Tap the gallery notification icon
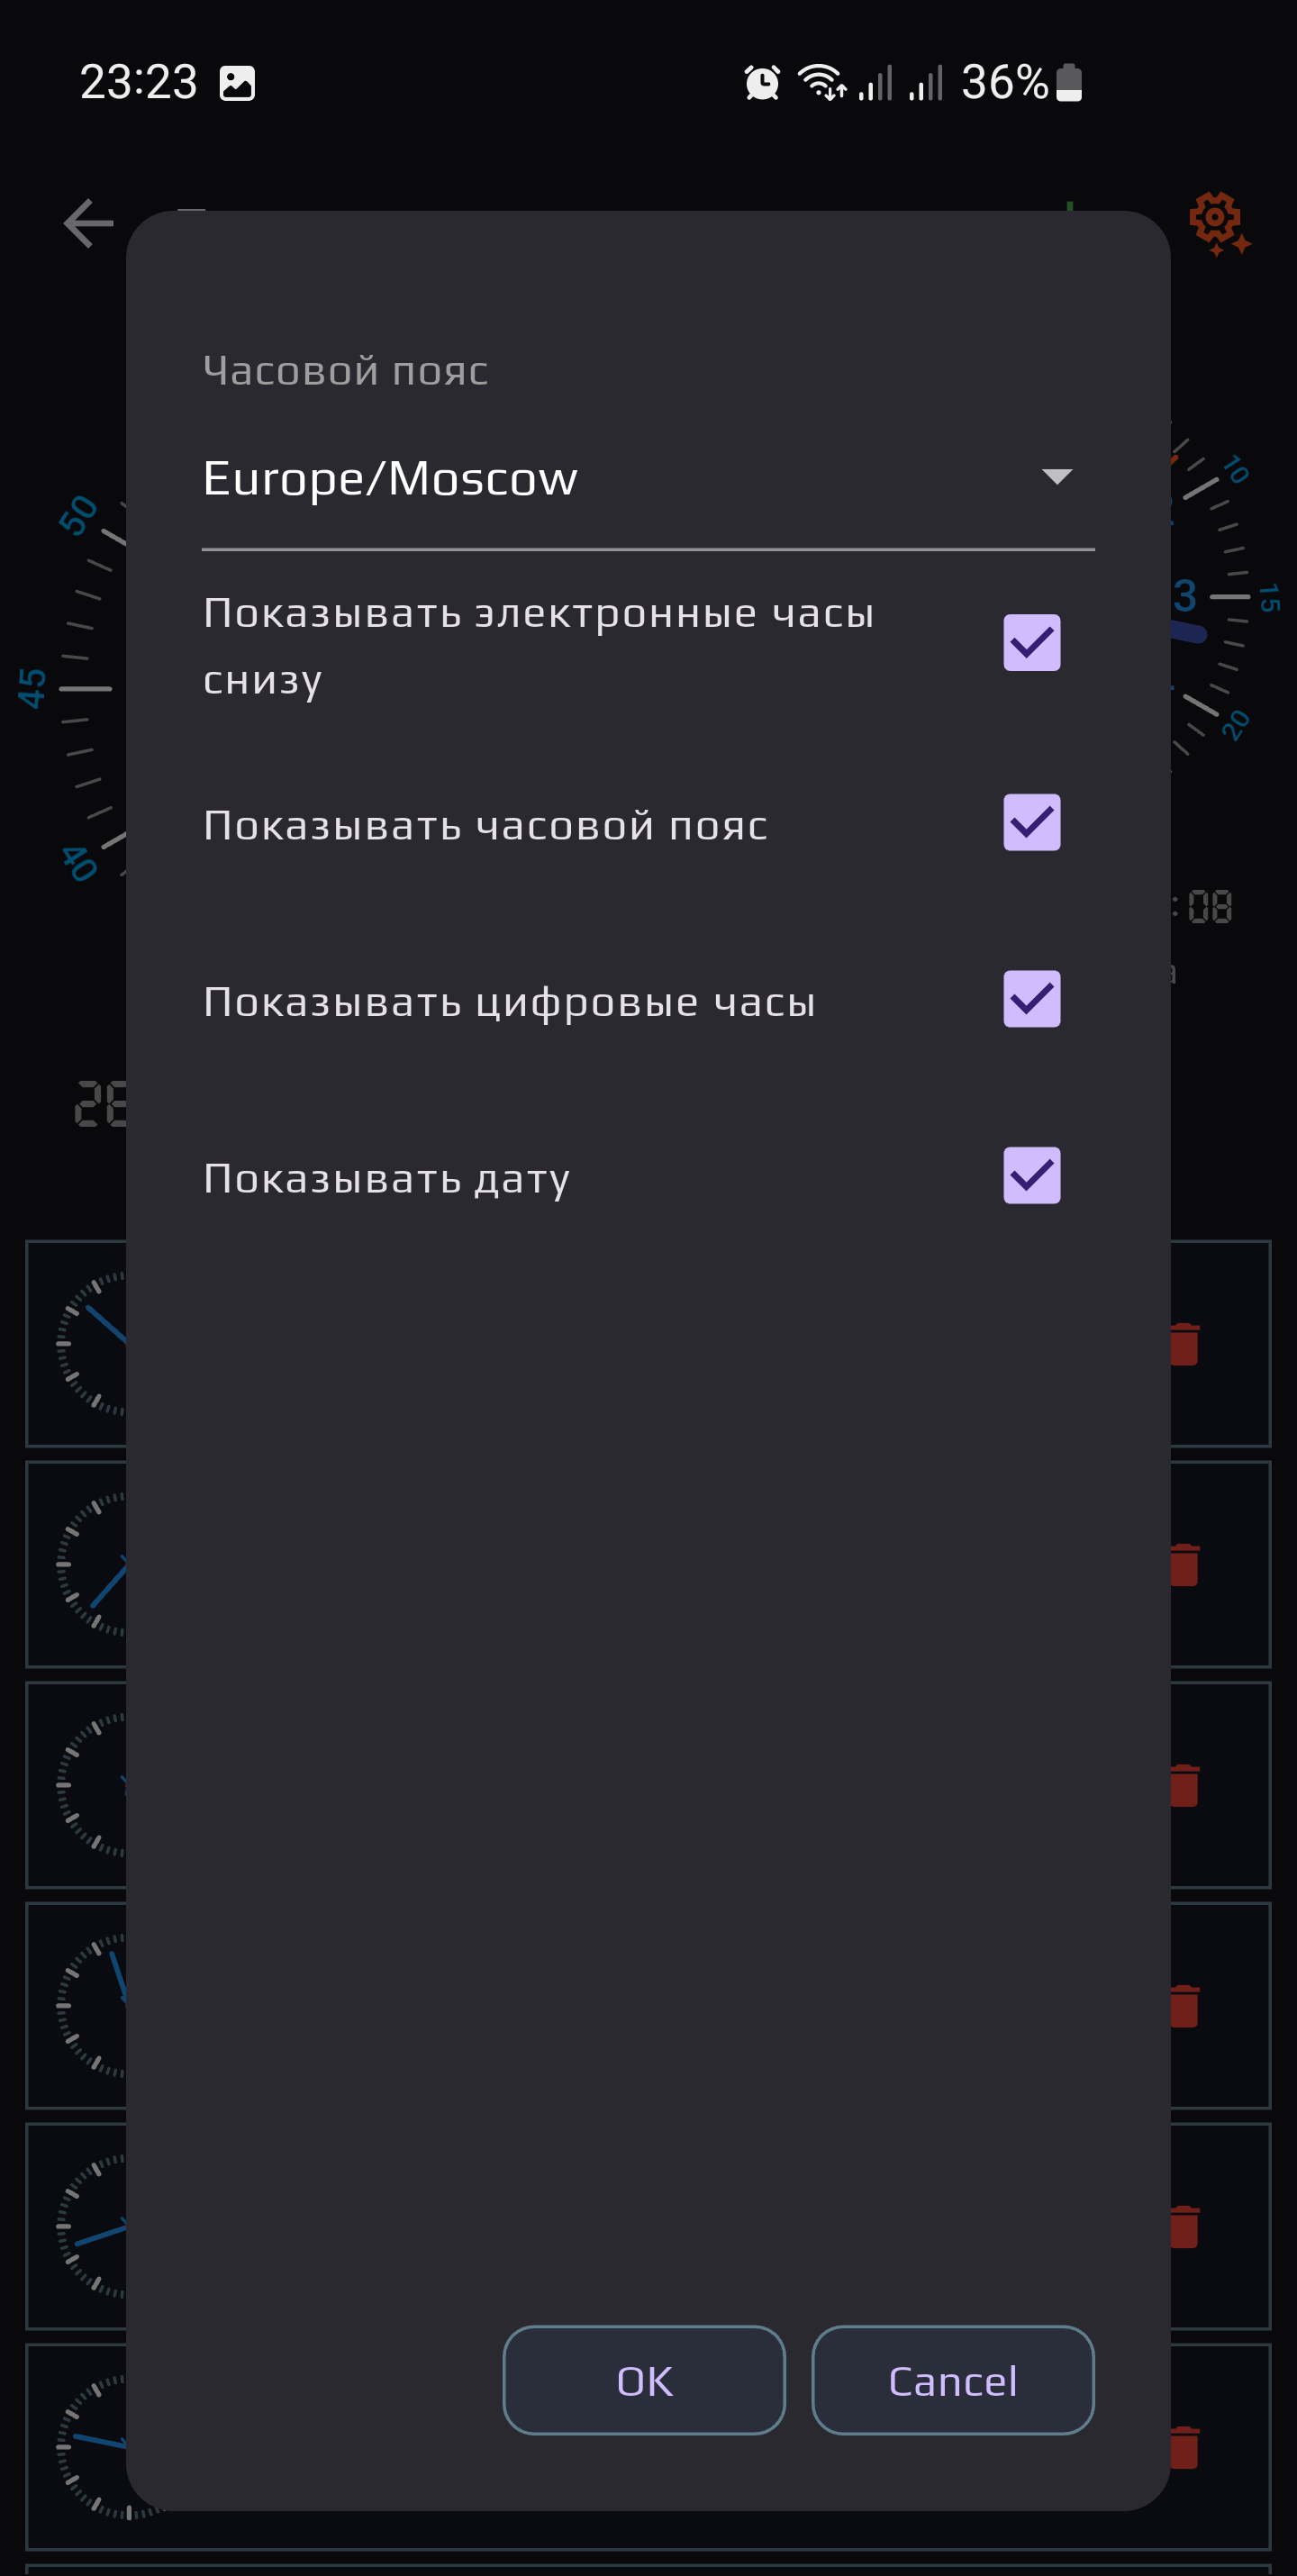This screenshot has width=1297, height=2576. 240,84
